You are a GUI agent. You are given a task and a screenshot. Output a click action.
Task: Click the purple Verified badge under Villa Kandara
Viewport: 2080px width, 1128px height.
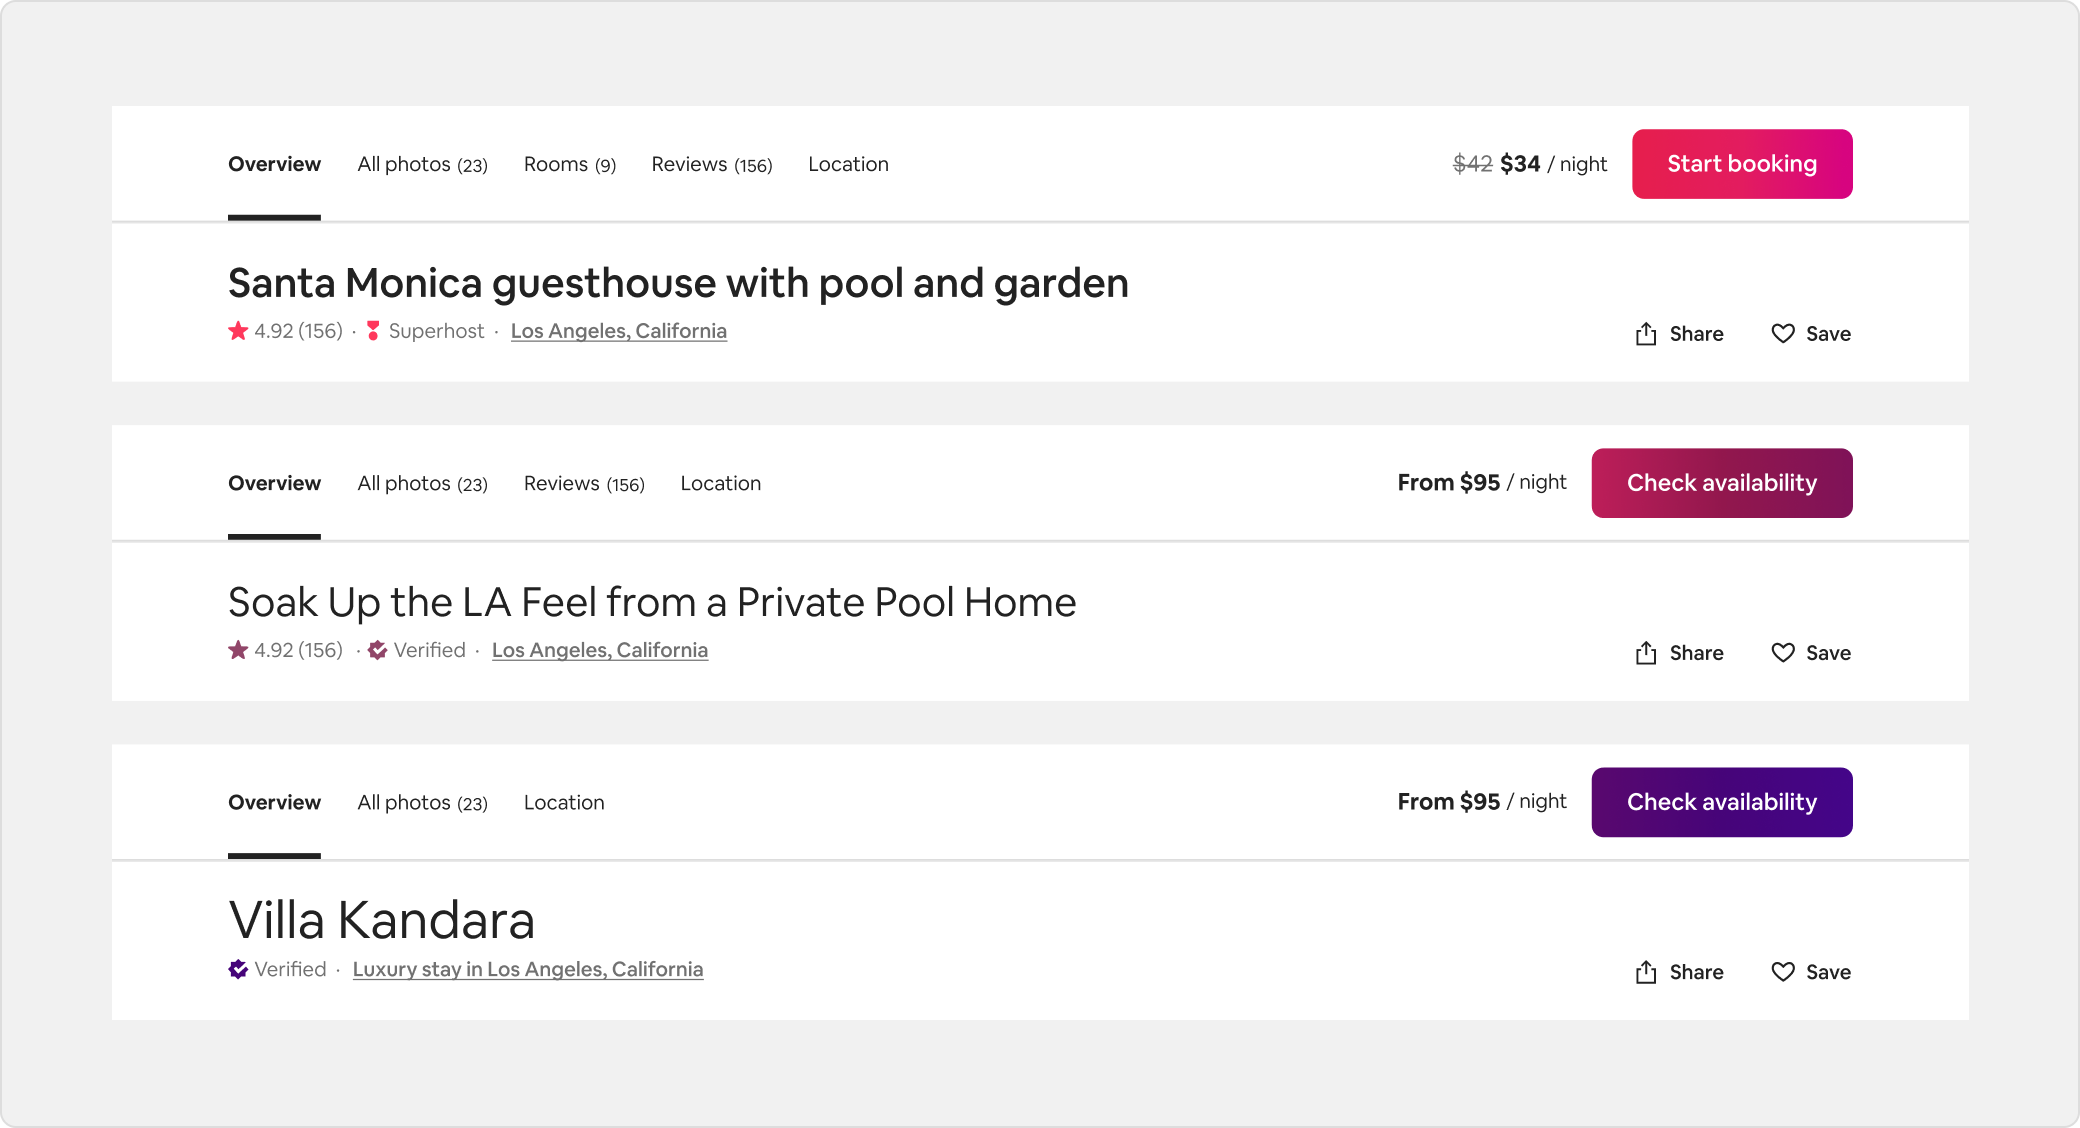(x=238, y=969)
